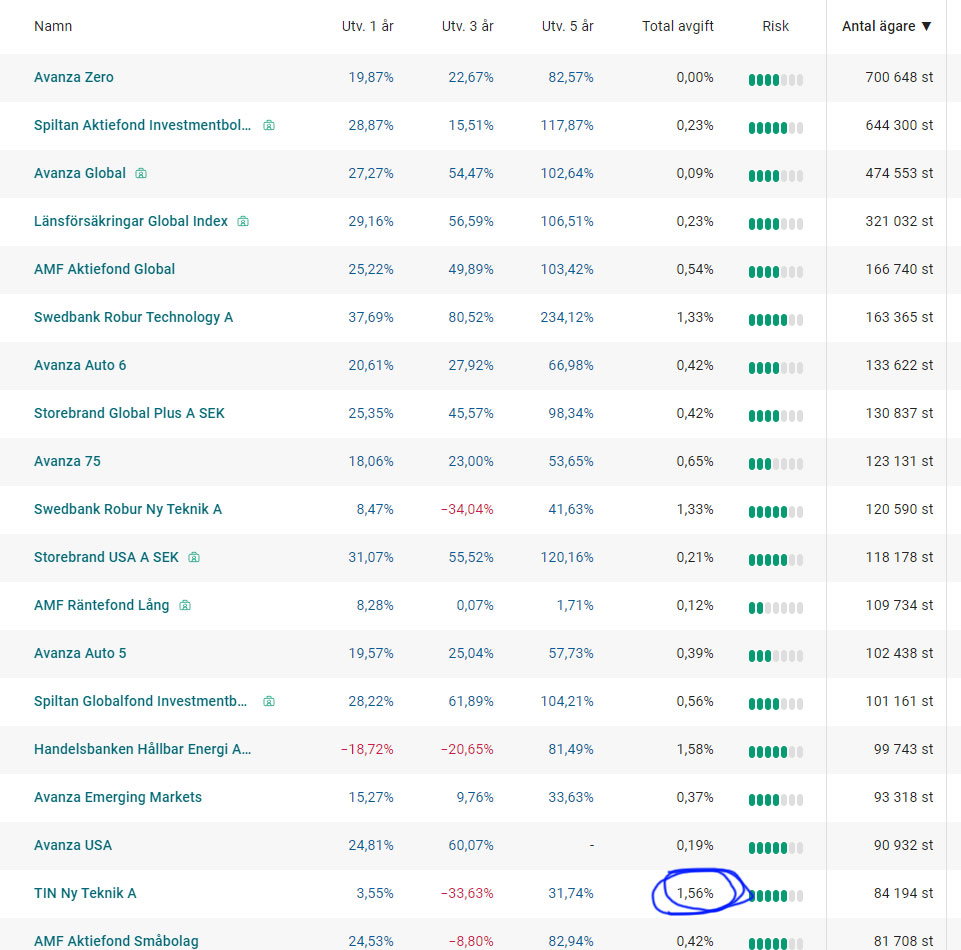Click the icon beside Länsförsäkringar Global Index
Viewport: 961px width, 950px height.
click(243, 222)
